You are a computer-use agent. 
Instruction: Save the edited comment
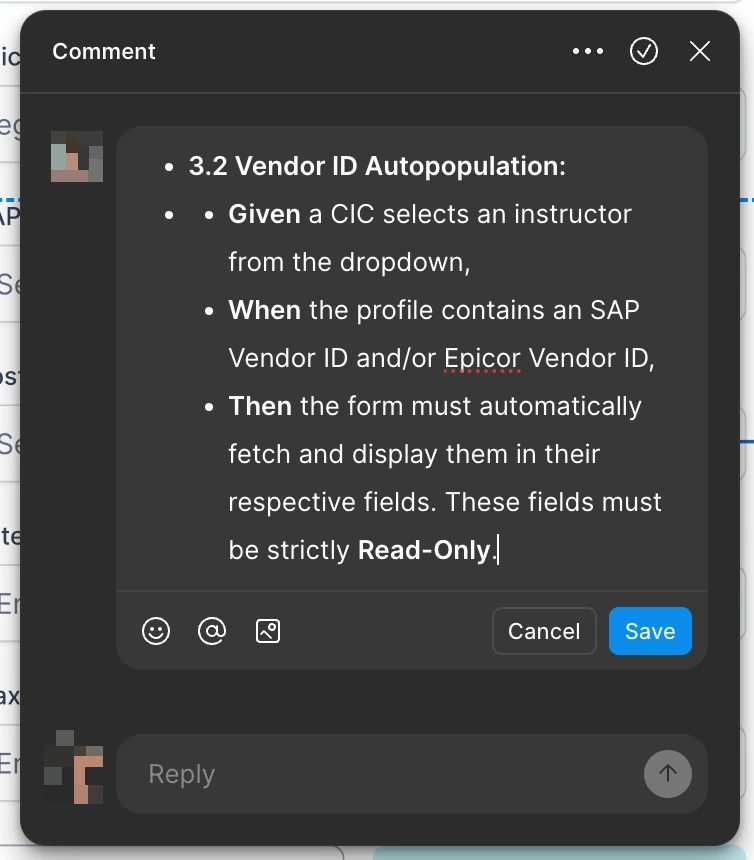point(650,631)
